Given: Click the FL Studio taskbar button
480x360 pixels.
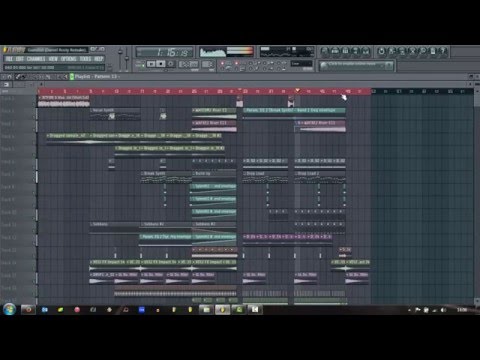Looking at the screenshot, I should pyautogui.click(x=223, y=310).
